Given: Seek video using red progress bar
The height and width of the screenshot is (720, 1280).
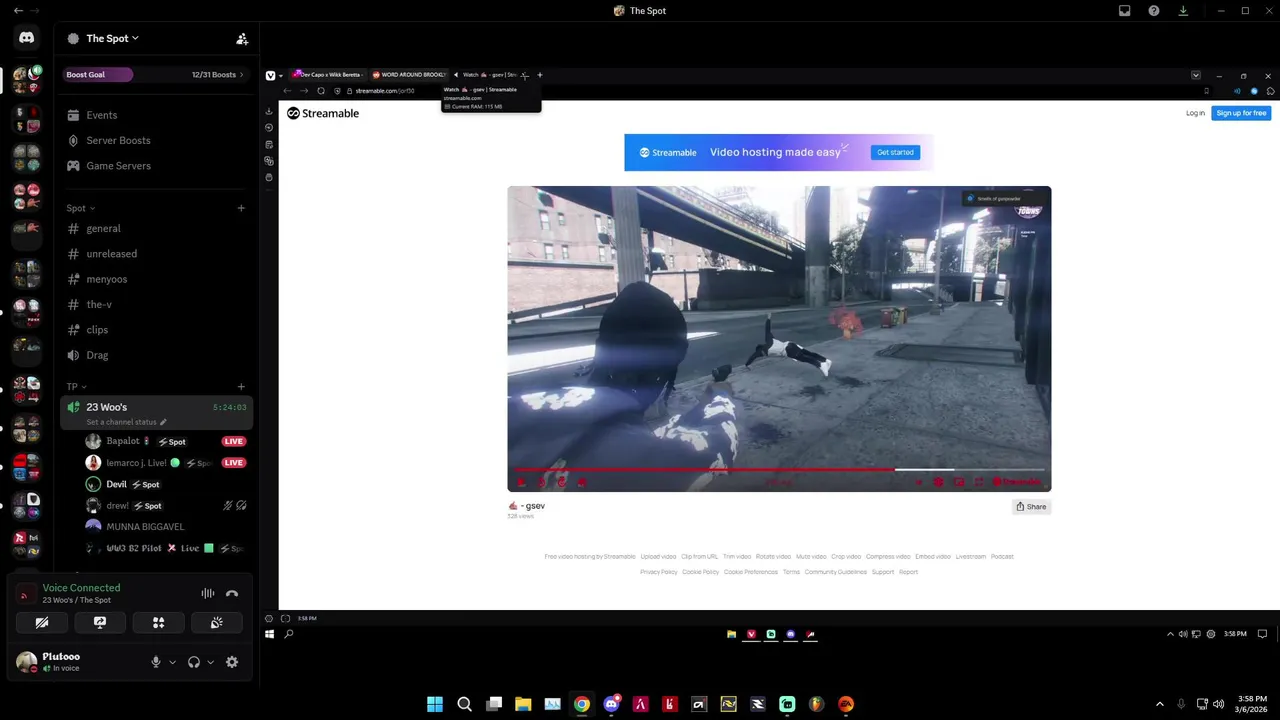Looking at the screenshot, I should pos(779,469).
